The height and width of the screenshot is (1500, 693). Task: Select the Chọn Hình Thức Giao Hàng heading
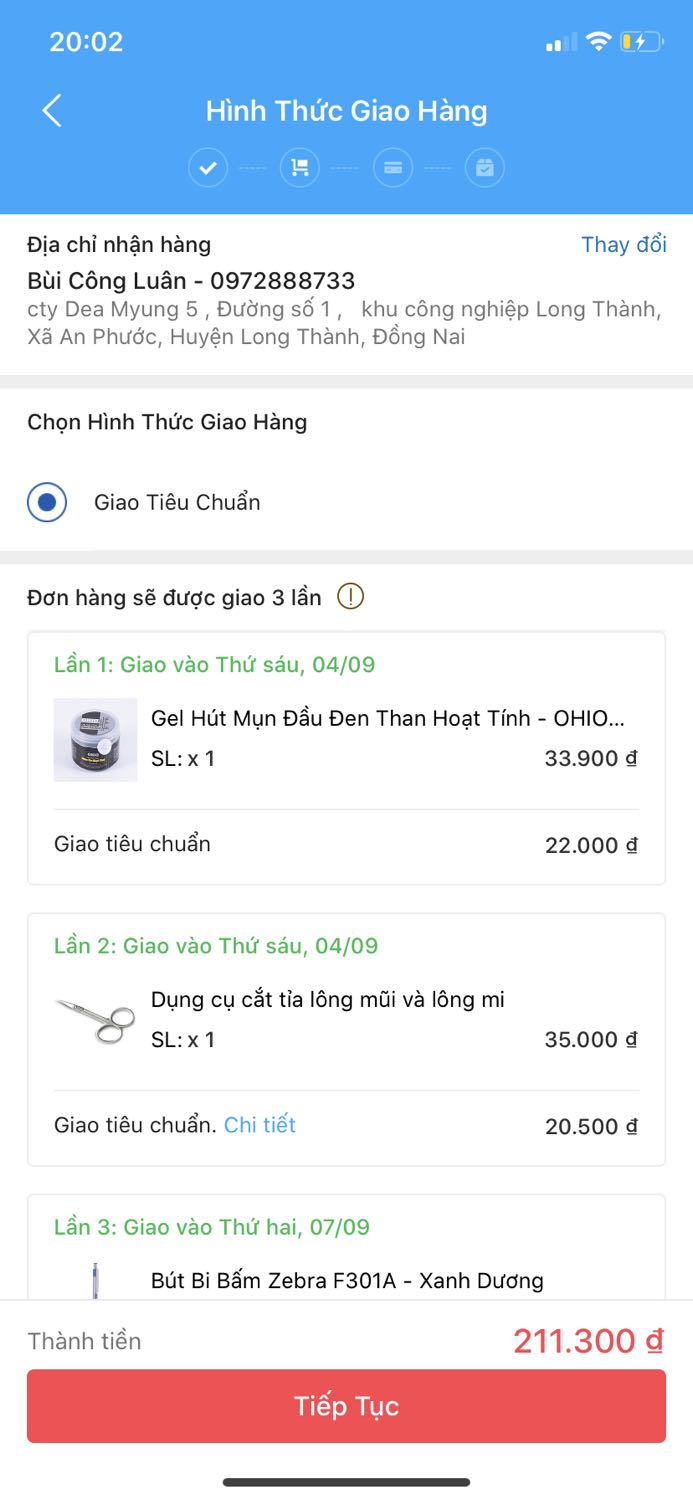tap(166, 422)
